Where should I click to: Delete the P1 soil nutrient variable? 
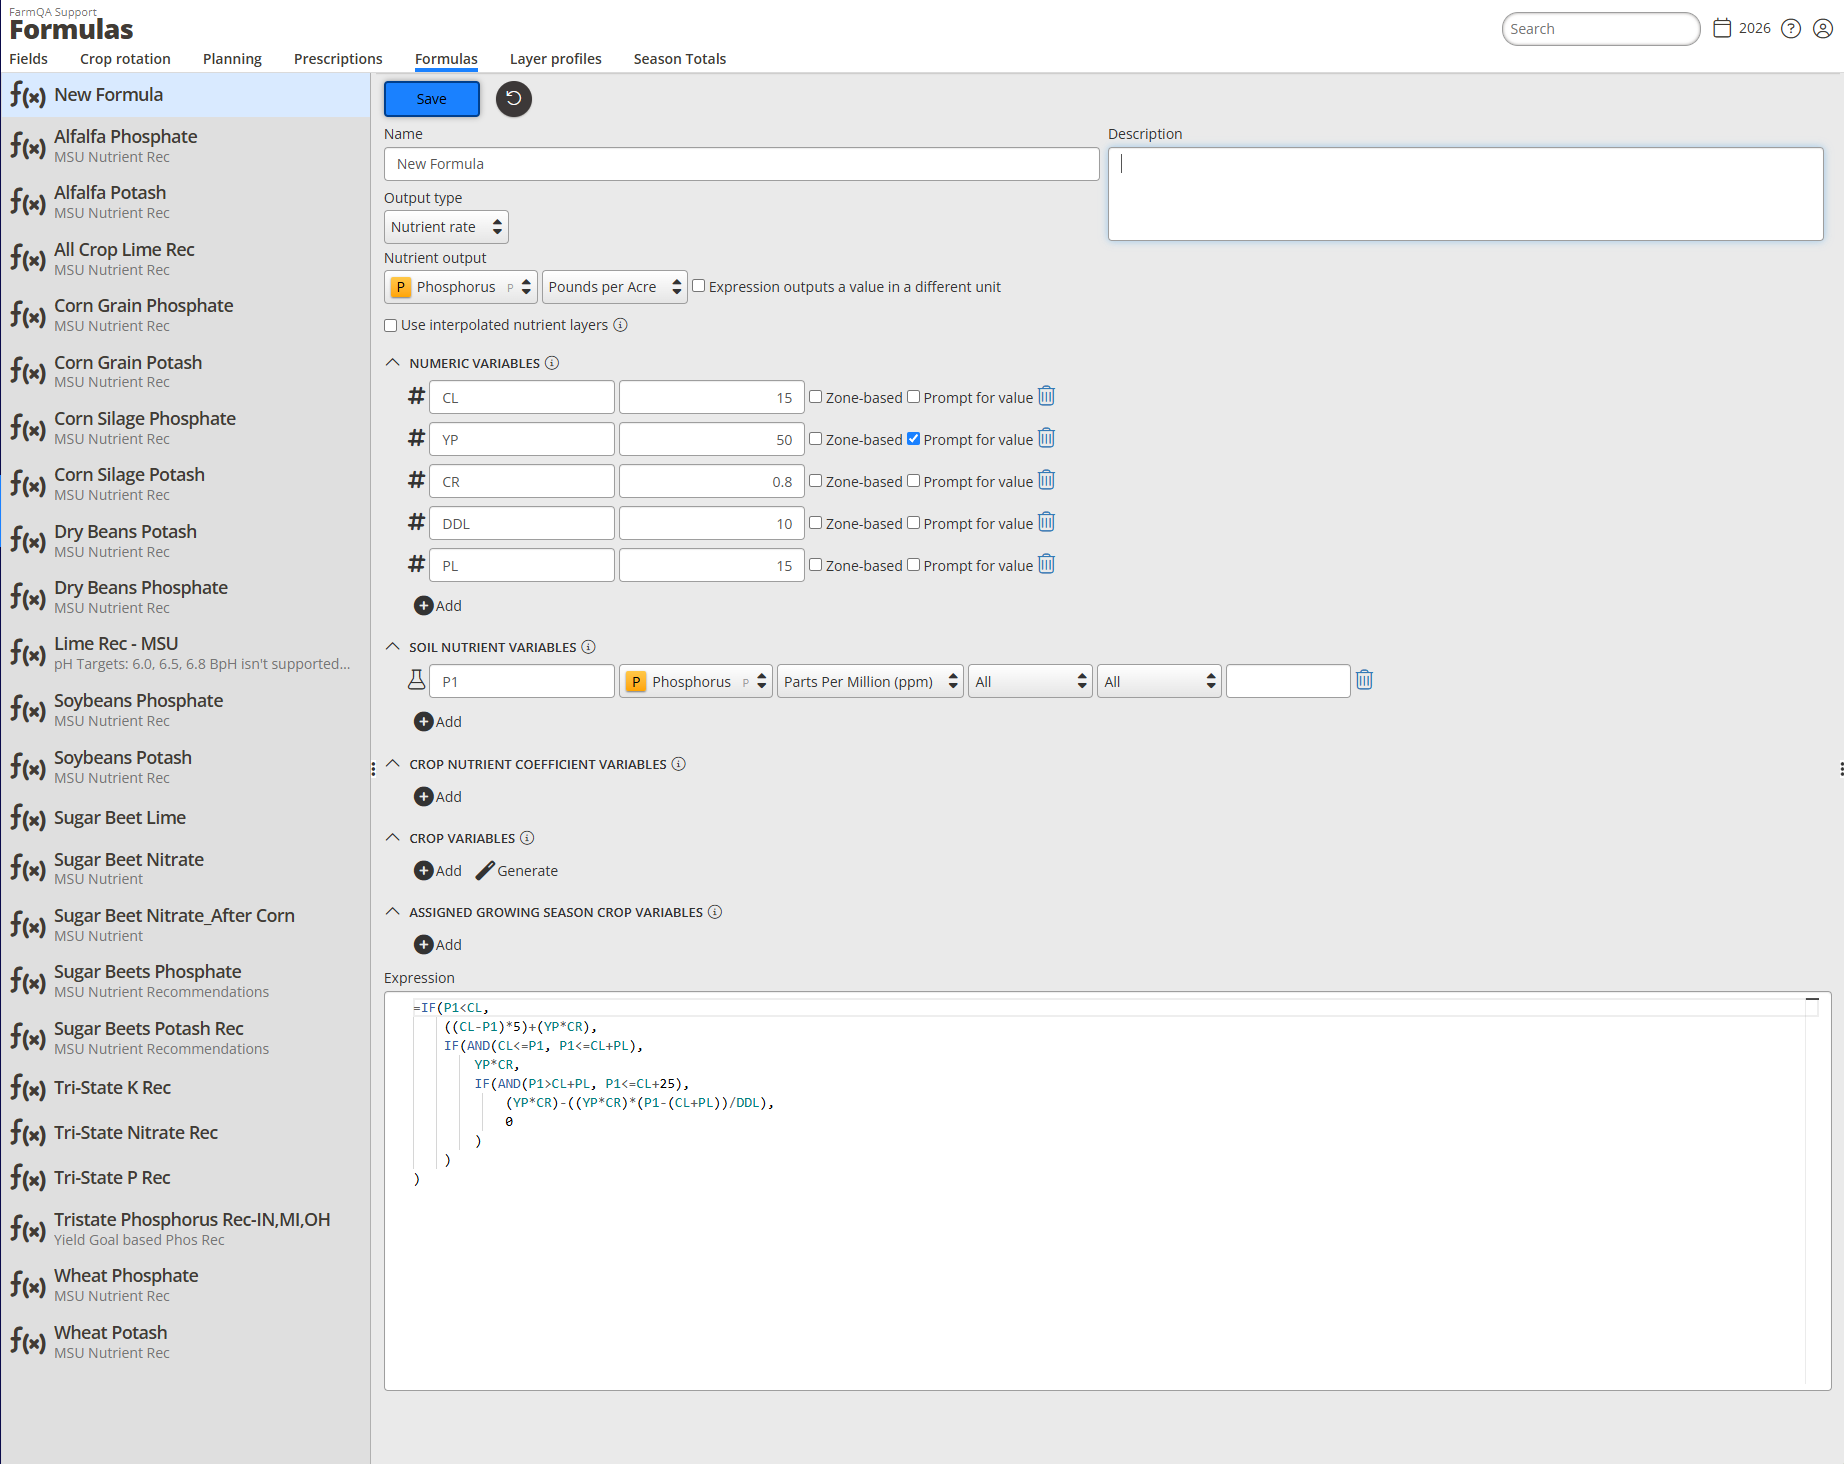[x=1364, y=680]
